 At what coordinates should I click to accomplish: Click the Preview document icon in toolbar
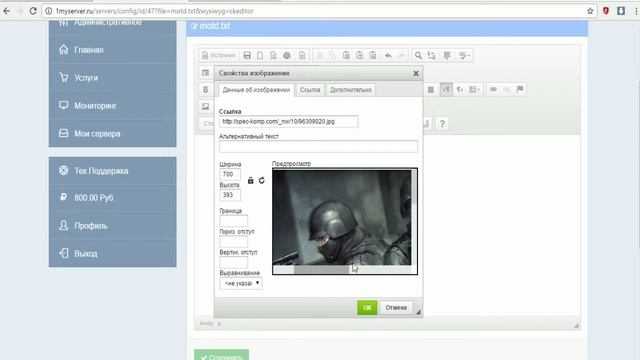click(x=273, y=56)
